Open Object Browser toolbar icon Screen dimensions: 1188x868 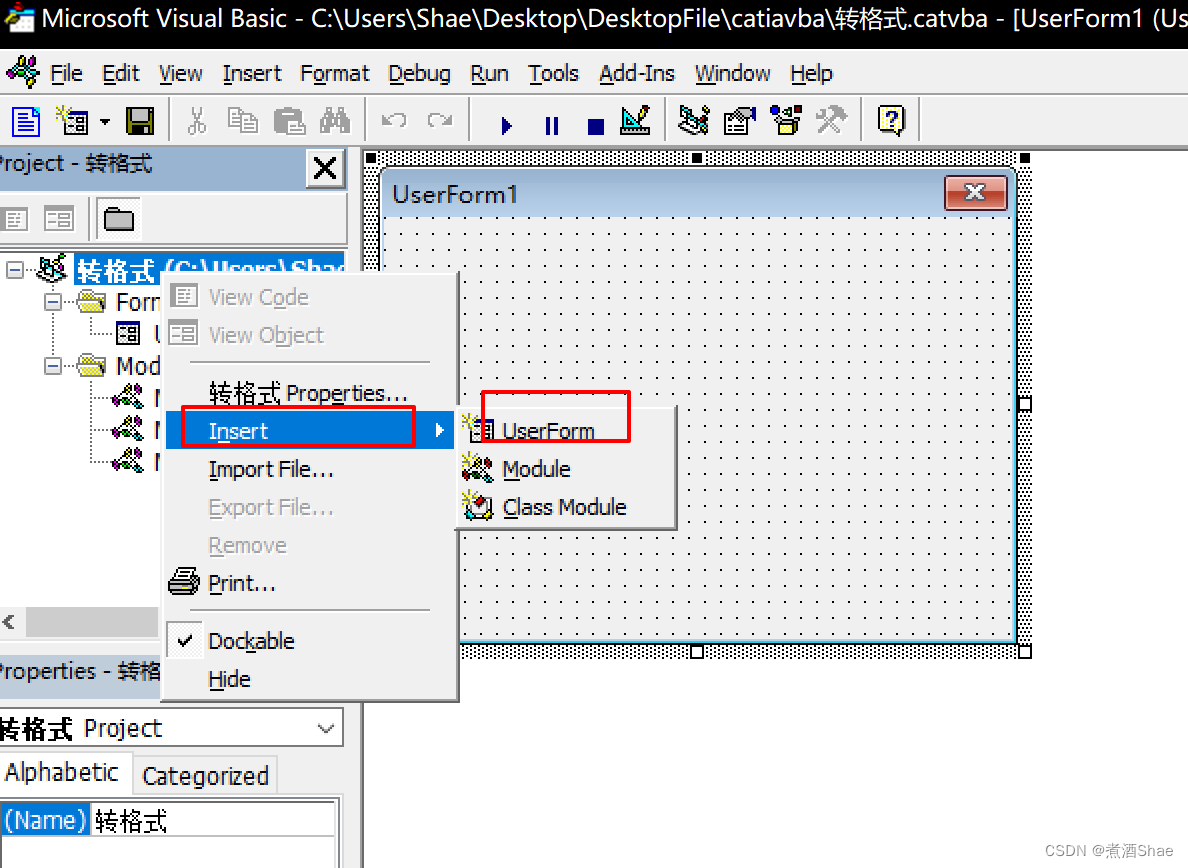[x=786, y=121]
